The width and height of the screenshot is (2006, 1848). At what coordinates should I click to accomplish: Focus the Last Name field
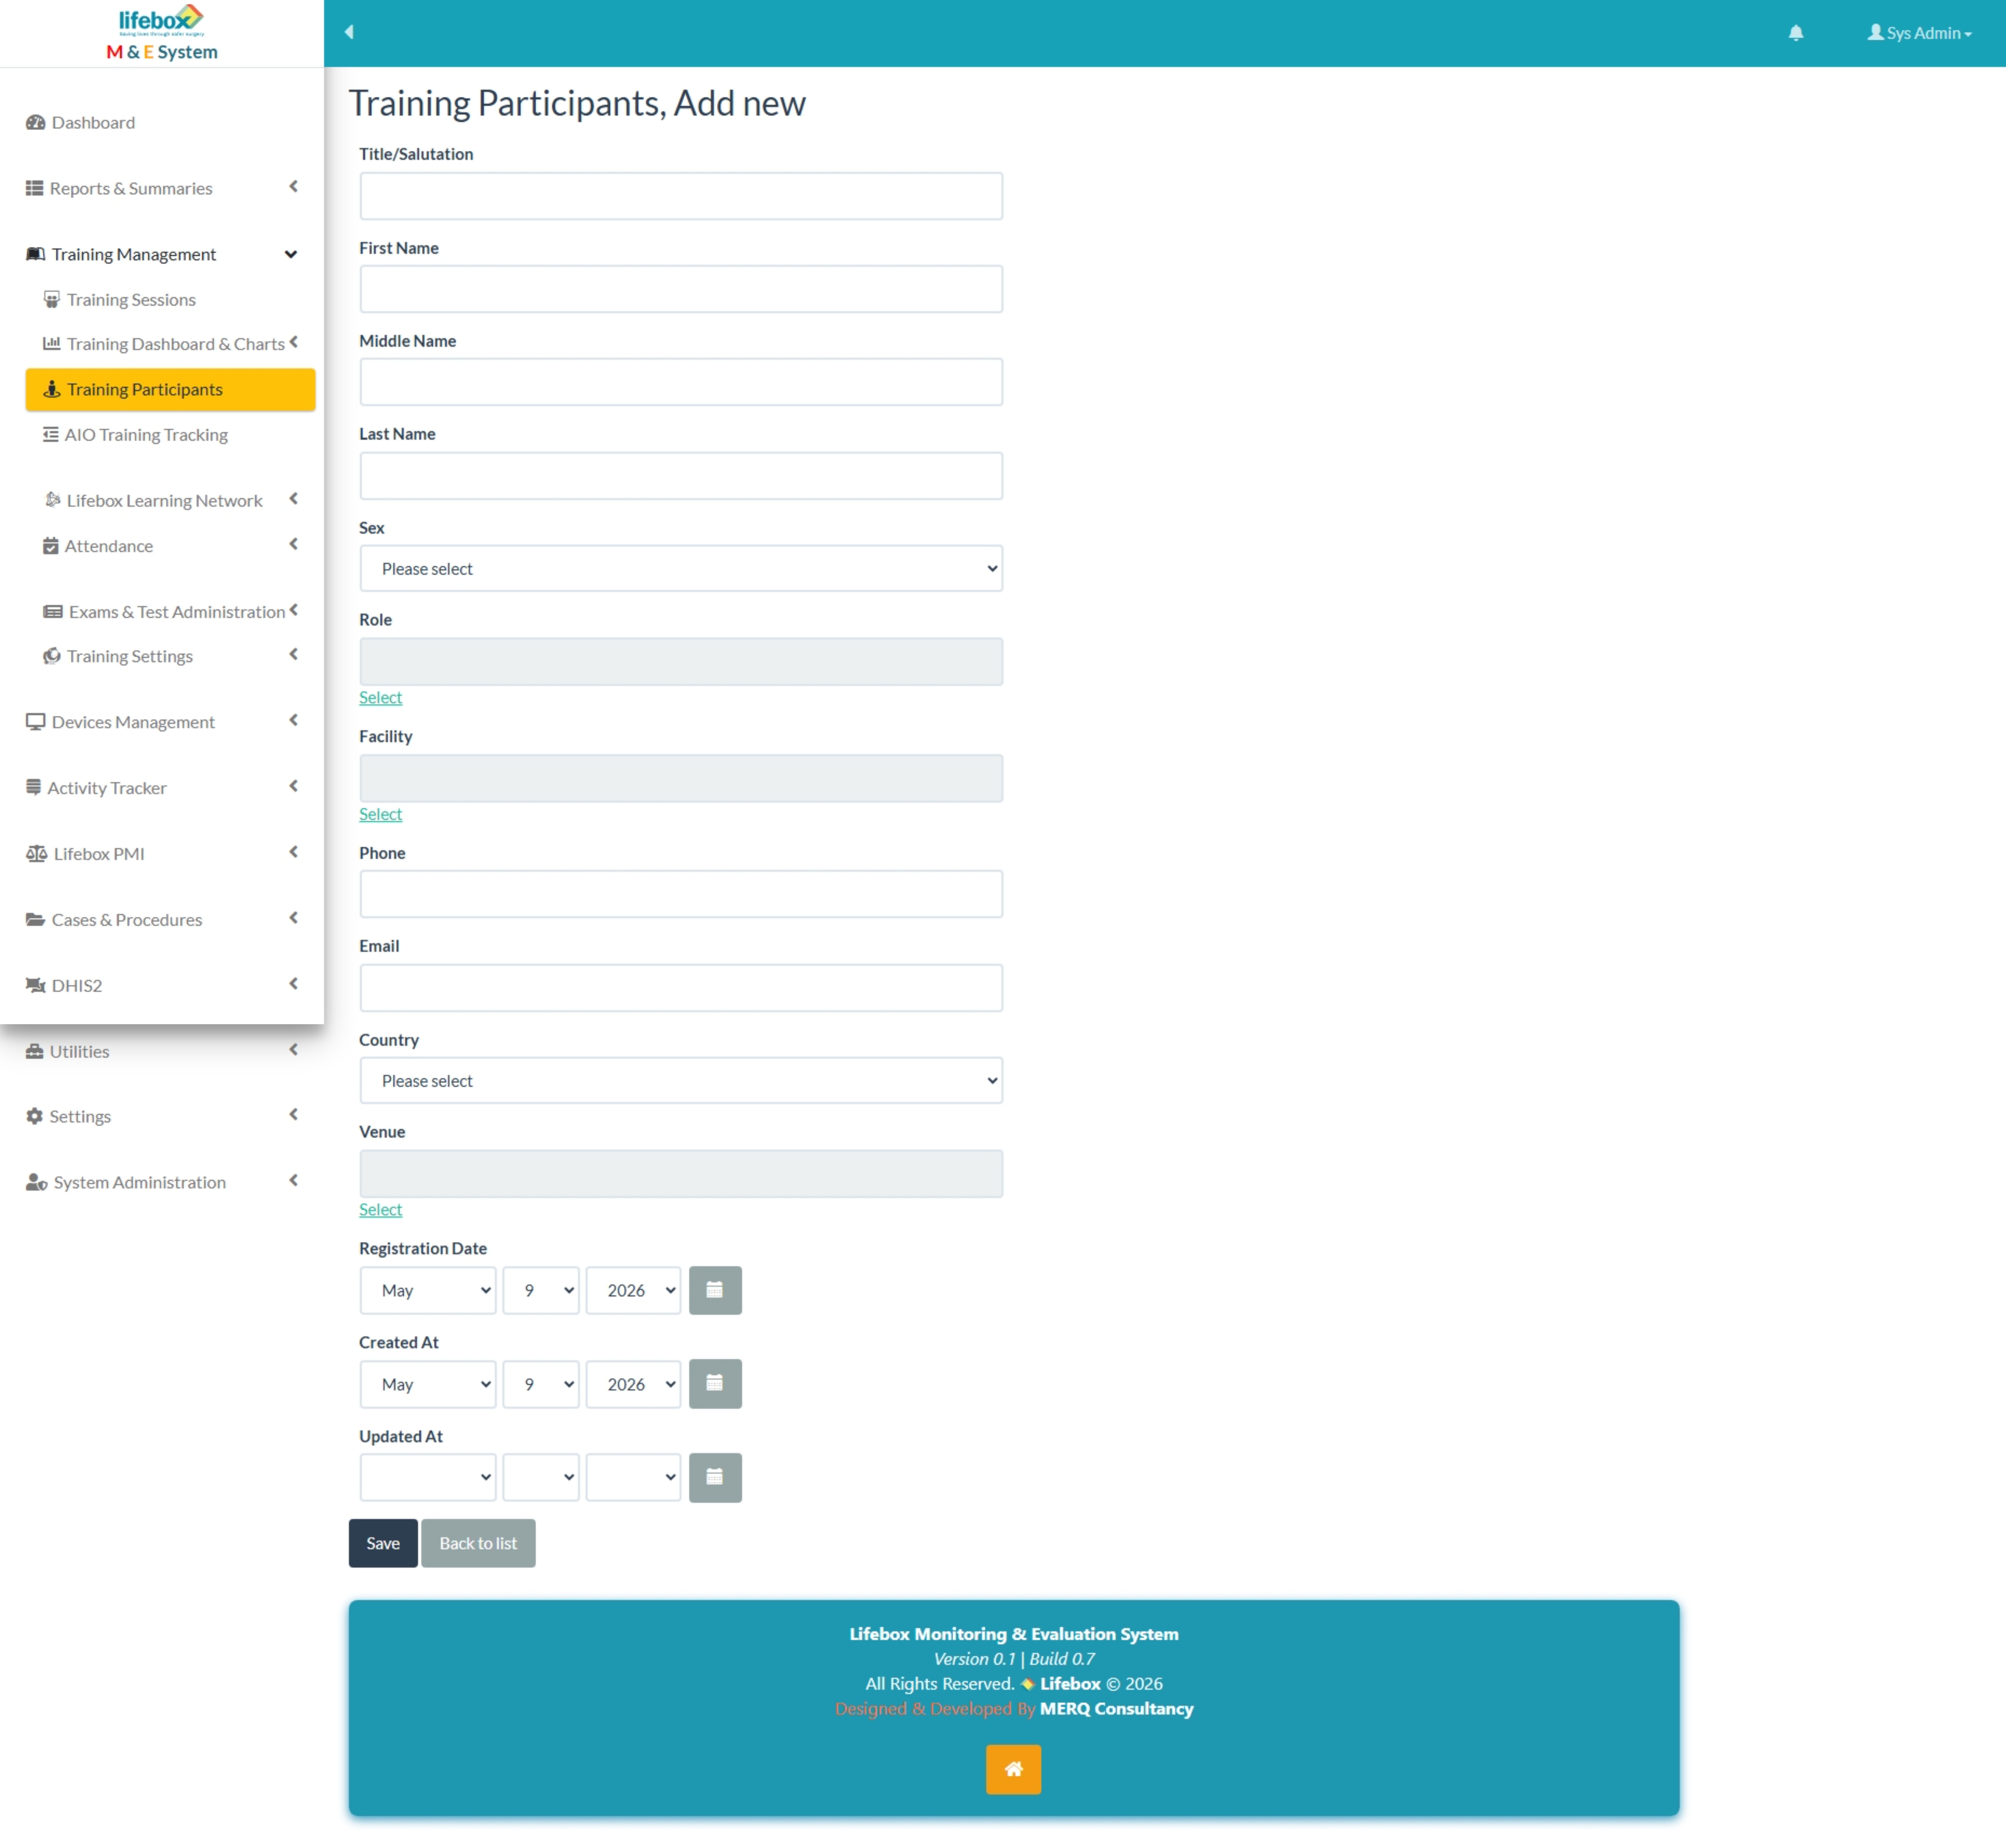click(681, 476)
